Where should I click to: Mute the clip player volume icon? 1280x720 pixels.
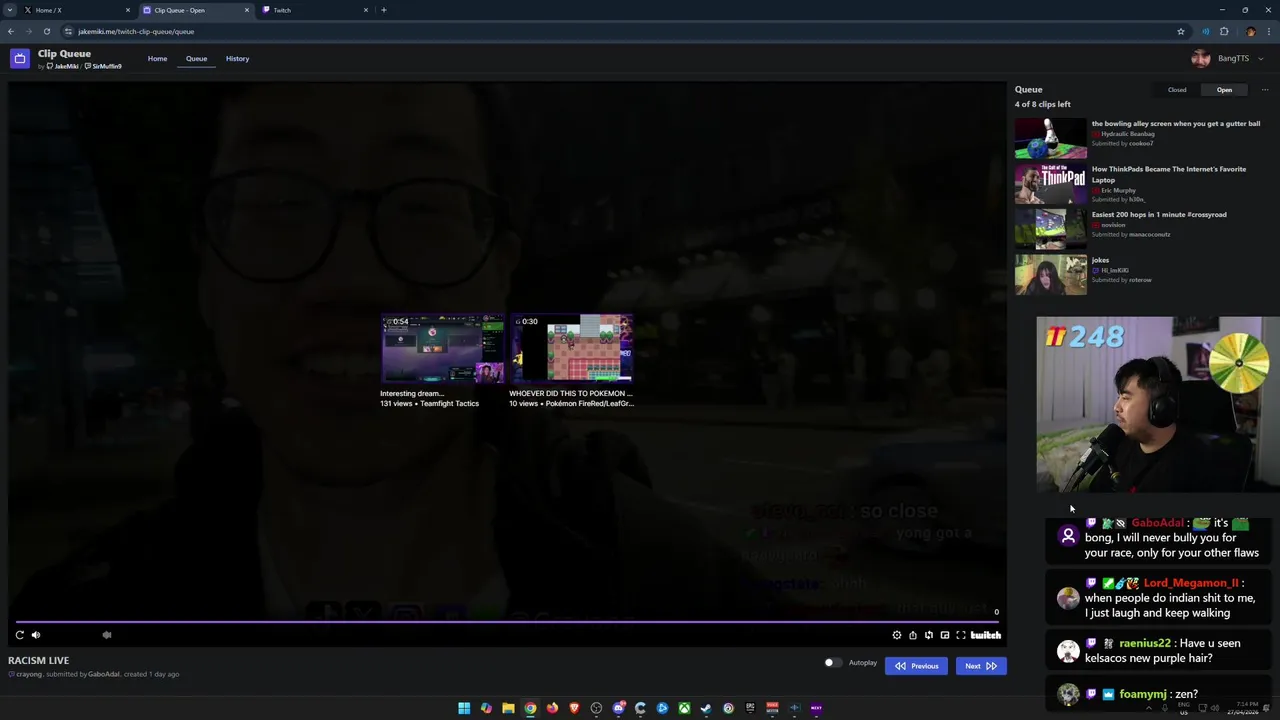tap(36, 635)
